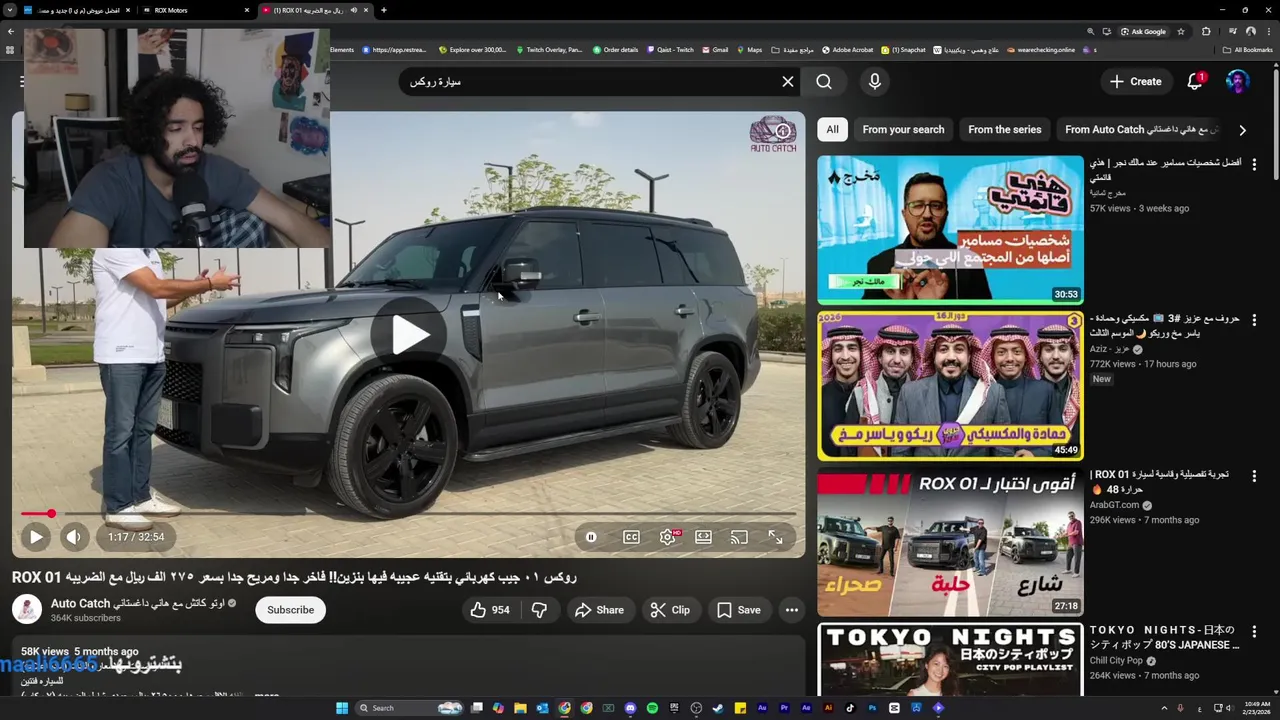The width and height of the screenshot is (1280, 720).
Task: Open Premiere Pro from the taskbar
Action: (784, 708)
